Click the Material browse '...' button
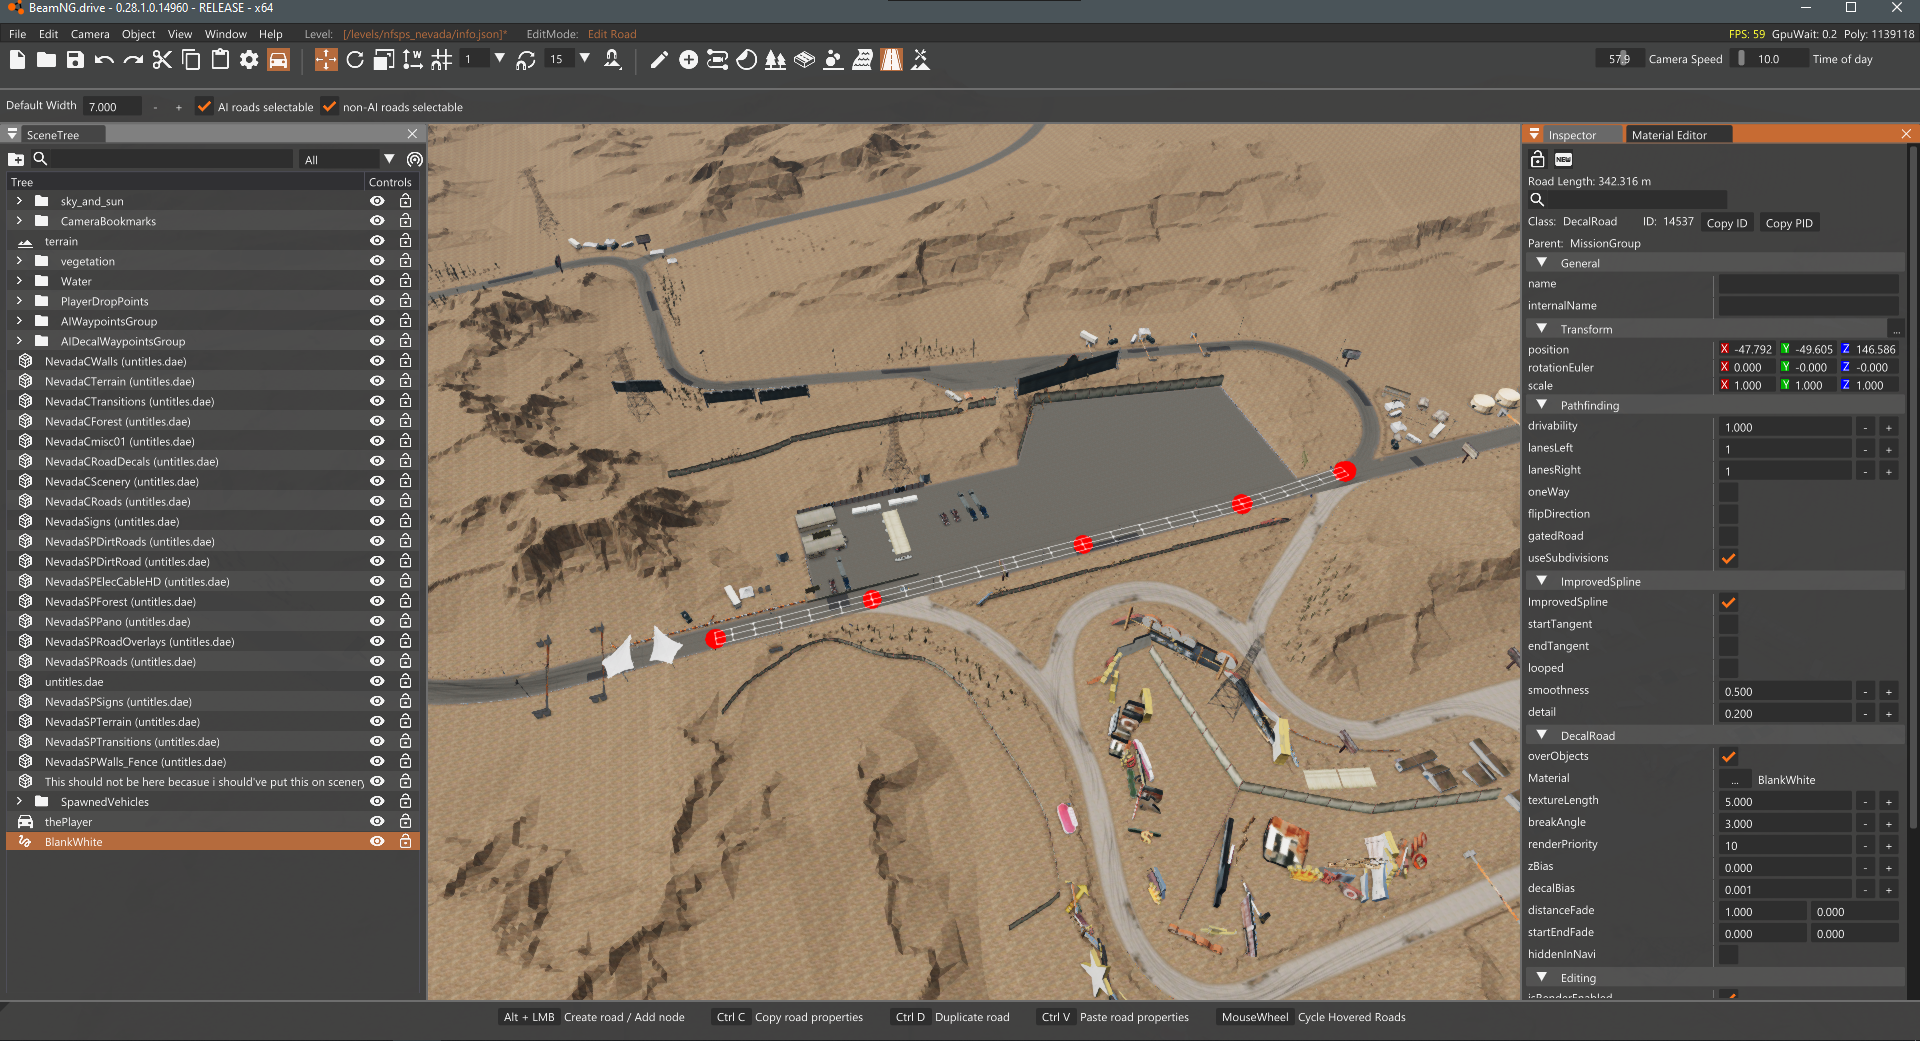The image size is (1920, 1041). click(1735, 779)
